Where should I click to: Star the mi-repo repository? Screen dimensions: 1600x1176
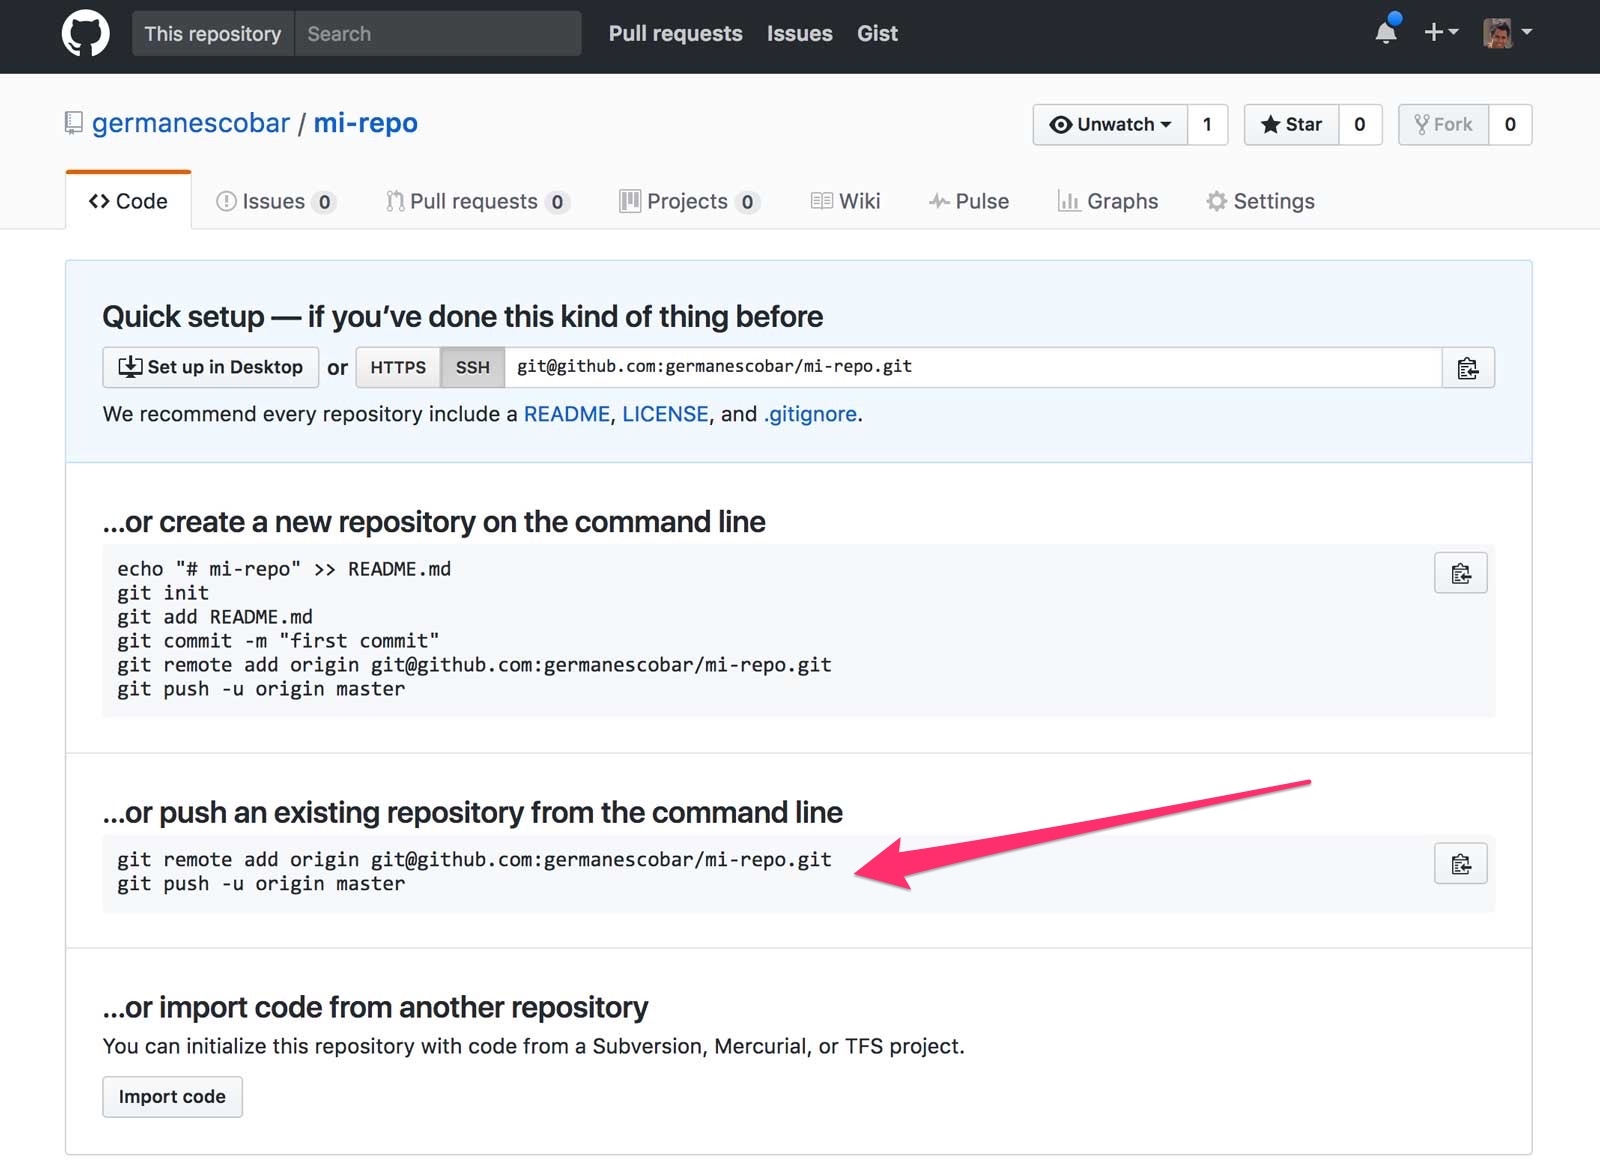[1291, 125]
